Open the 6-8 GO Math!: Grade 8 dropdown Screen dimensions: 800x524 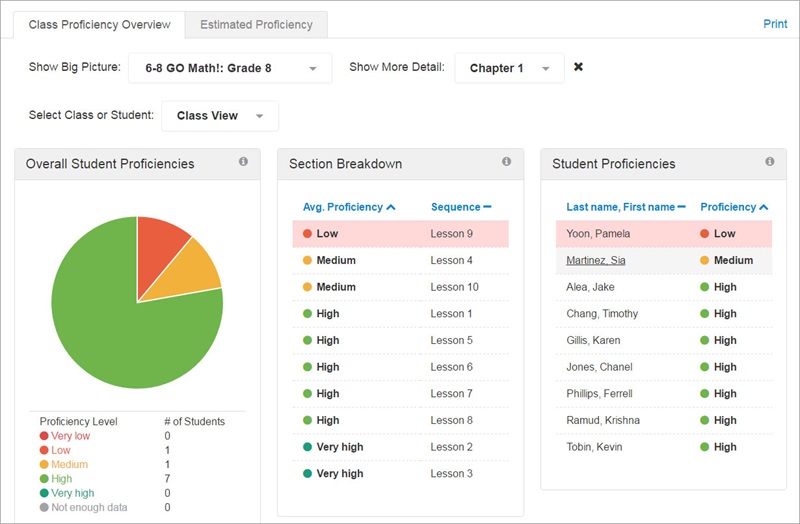coord(230,68)
